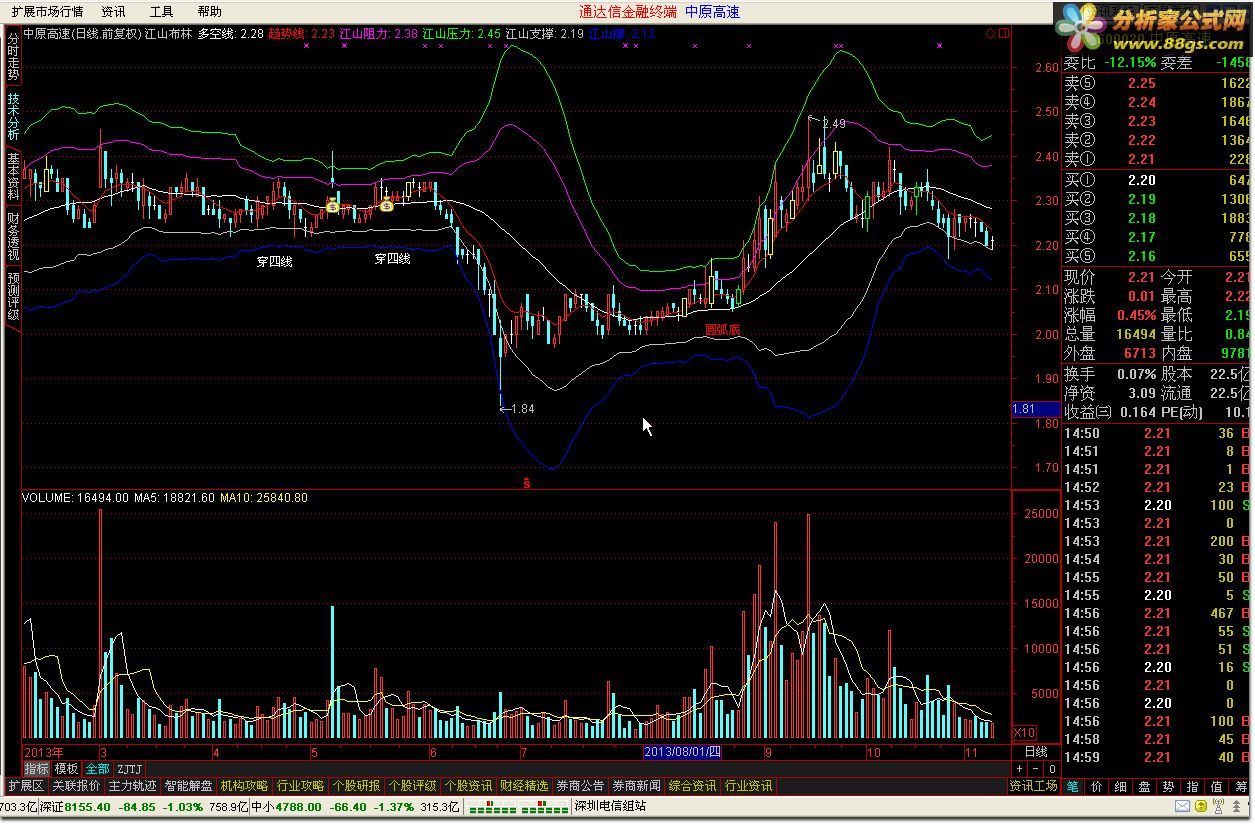Open the 行业攻略 tab
The image size is (1255, 824).
click(300, 786)
